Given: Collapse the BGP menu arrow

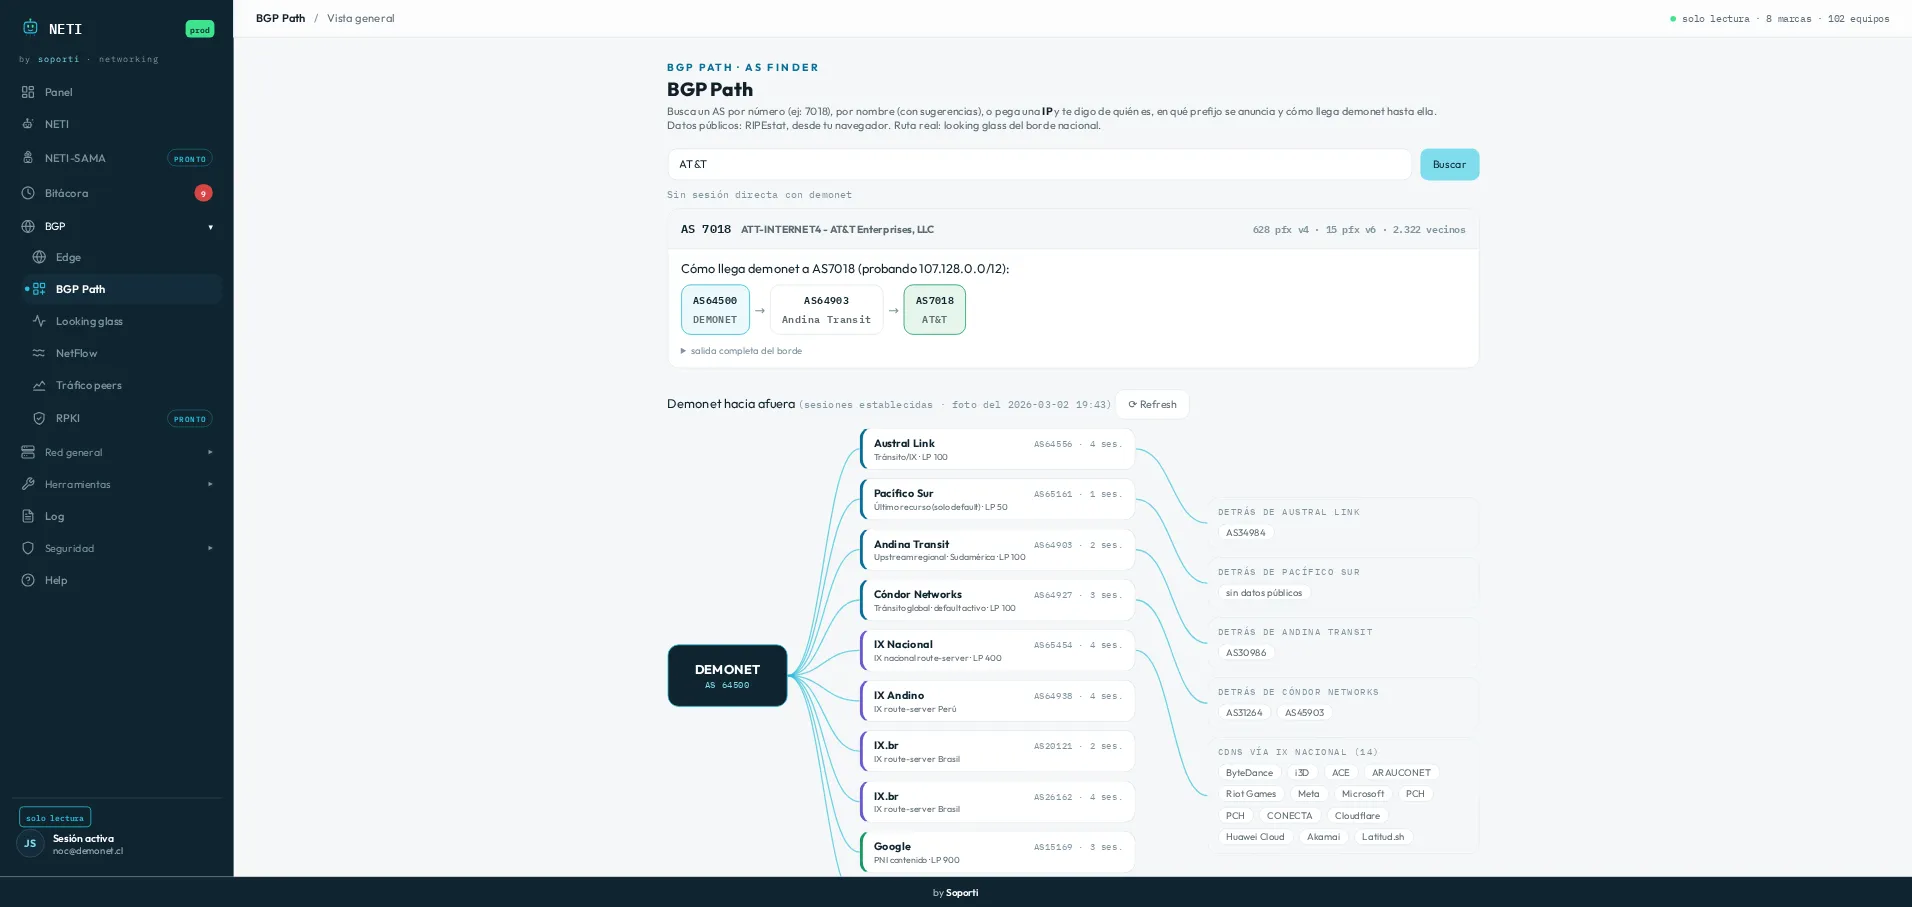Looking at the screenshot, I should [210, 227].
